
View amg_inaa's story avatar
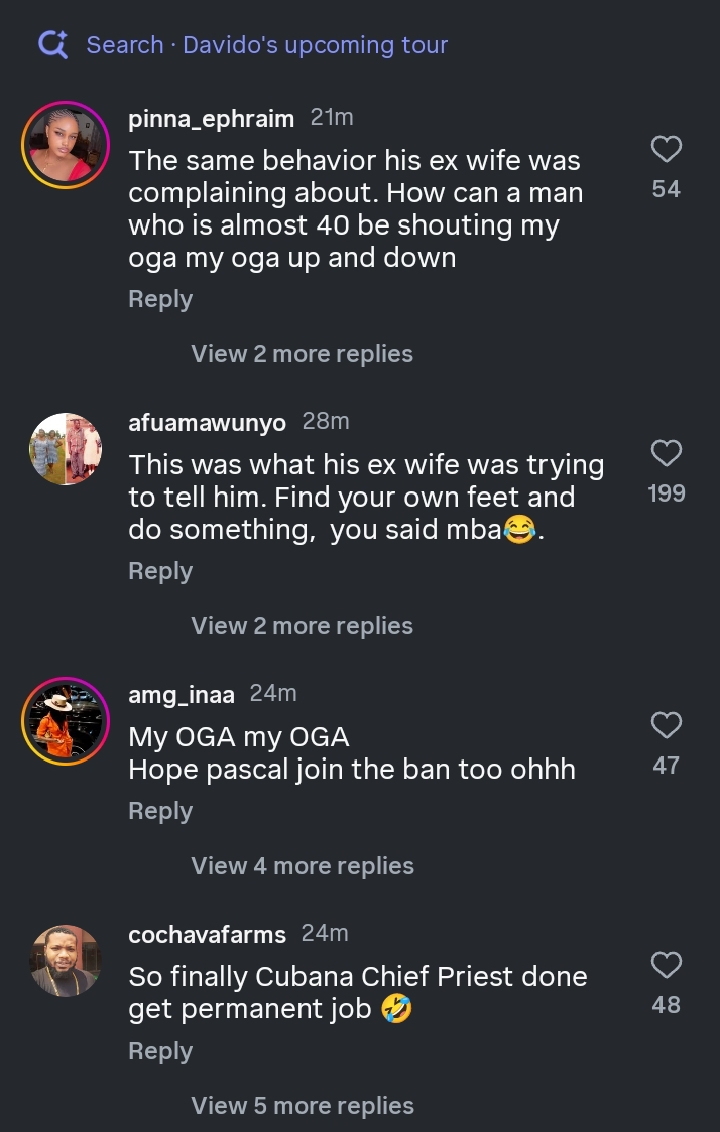(65, 721)
